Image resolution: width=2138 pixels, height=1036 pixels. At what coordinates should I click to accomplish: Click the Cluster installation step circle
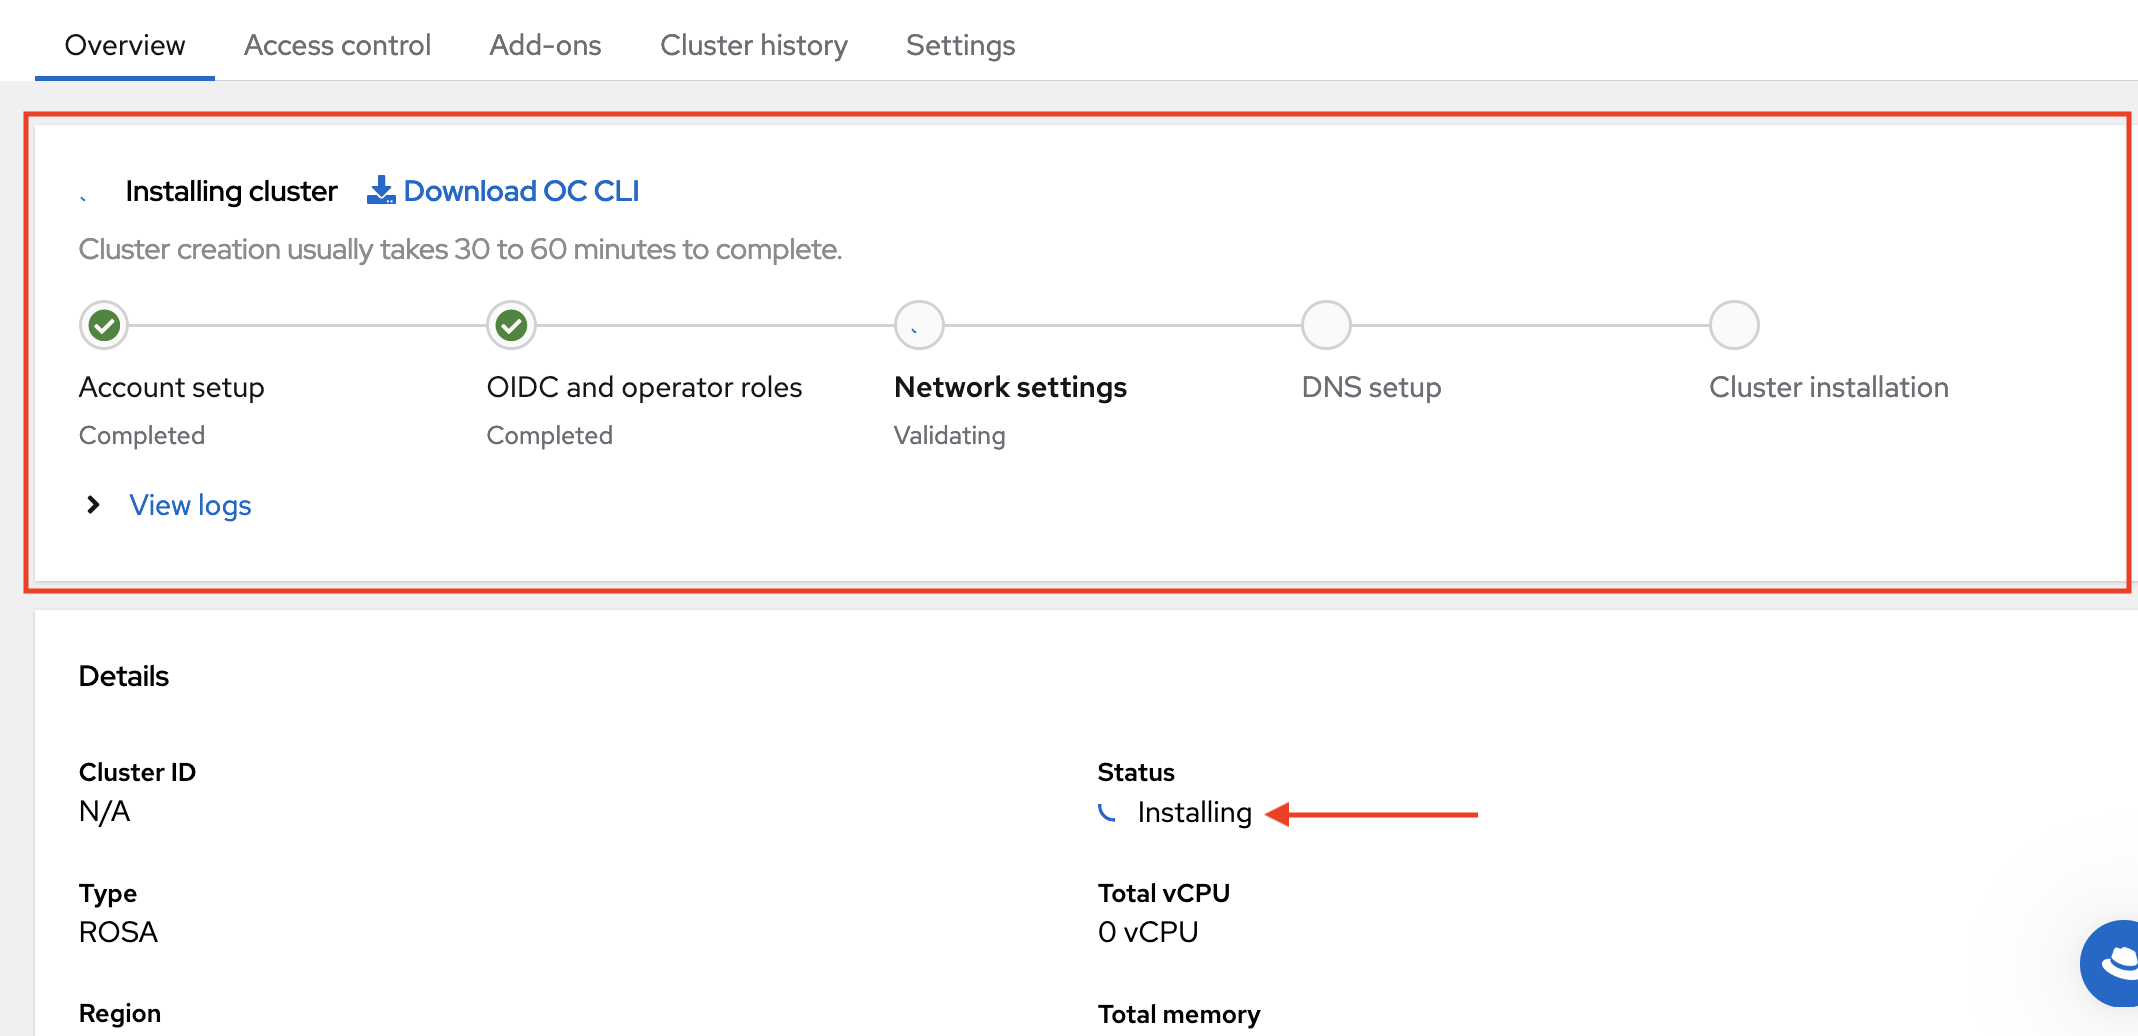point(1734,325)
